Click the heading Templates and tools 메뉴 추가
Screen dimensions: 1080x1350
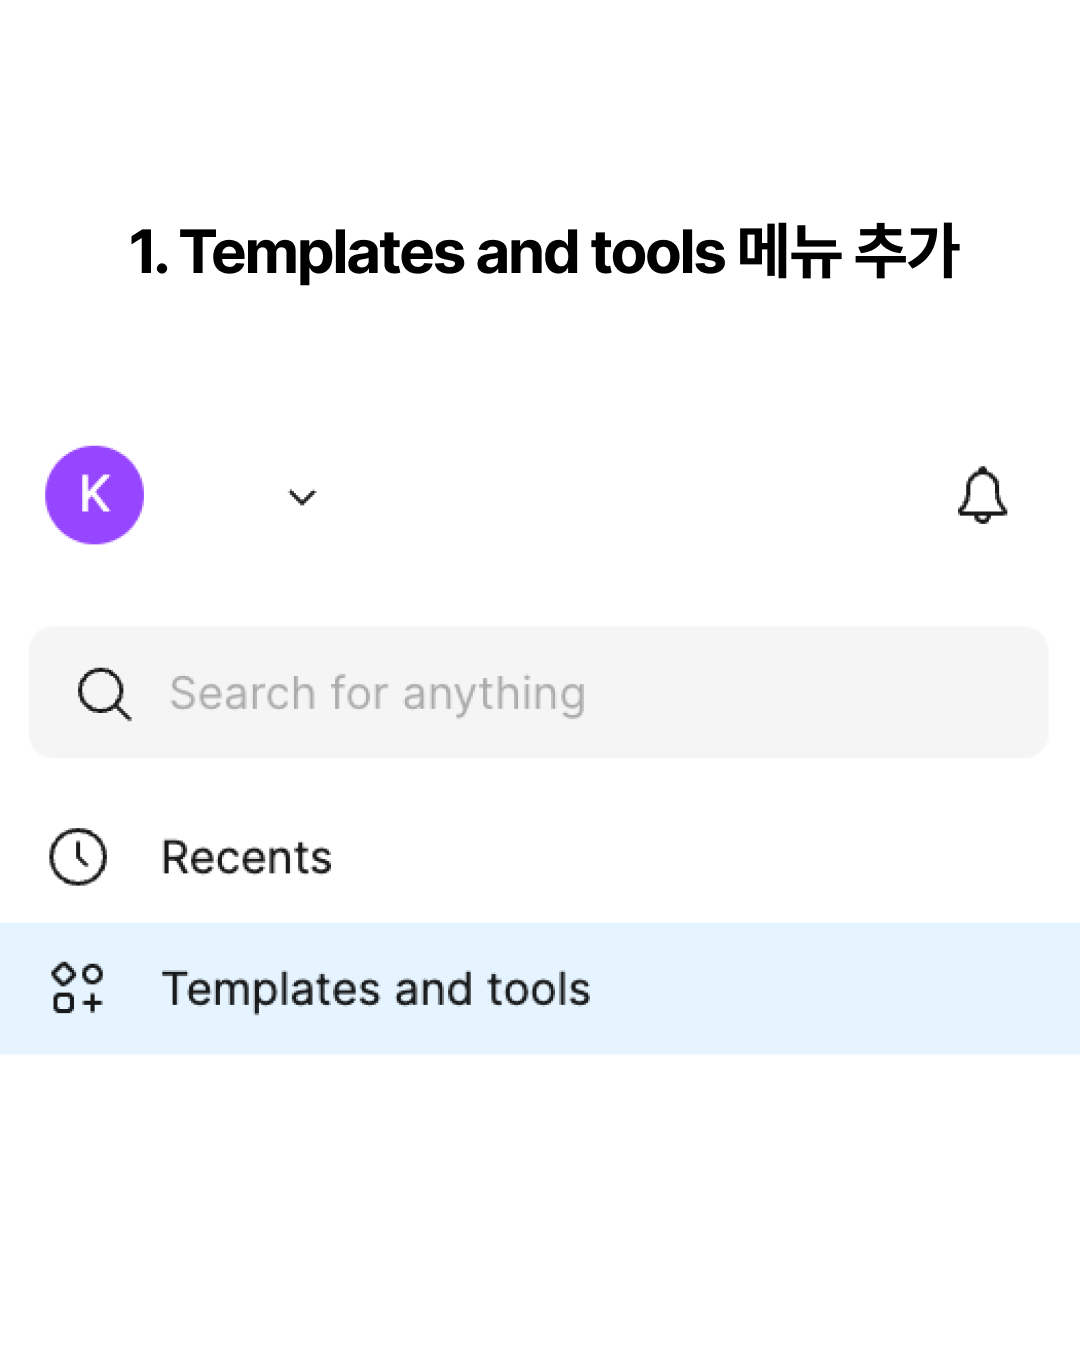(x=544, y=251)
